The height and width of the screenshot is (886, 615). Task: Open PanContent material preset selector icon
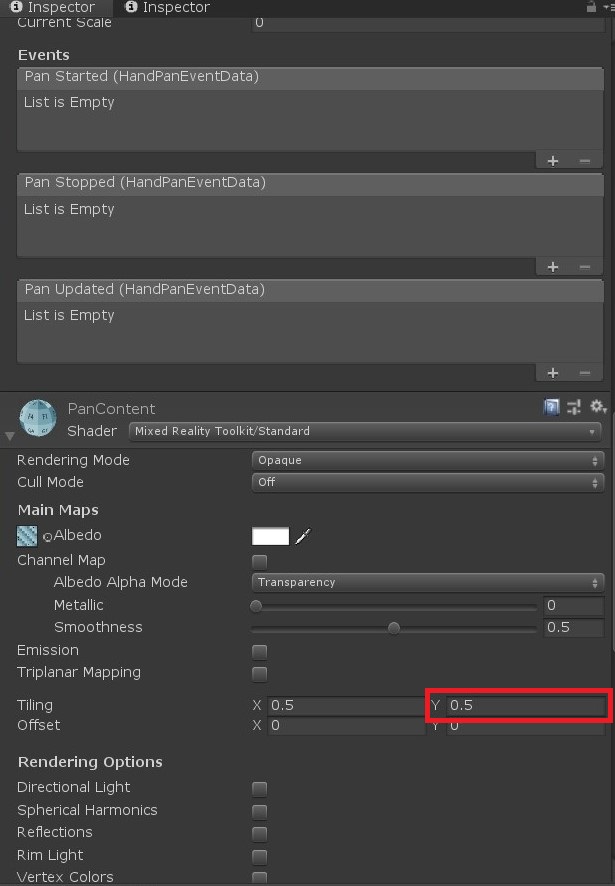574,407
